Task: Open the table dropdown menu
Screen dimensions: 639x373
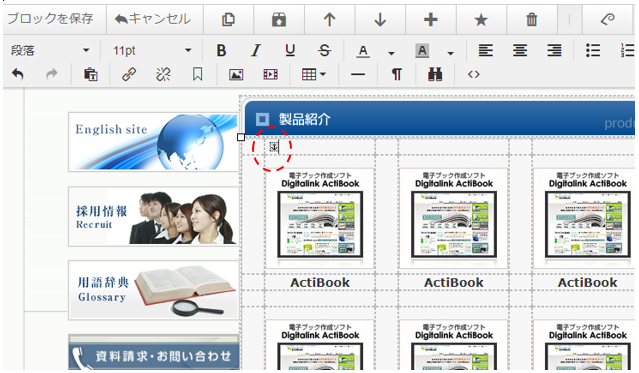Action: point(313,74)
